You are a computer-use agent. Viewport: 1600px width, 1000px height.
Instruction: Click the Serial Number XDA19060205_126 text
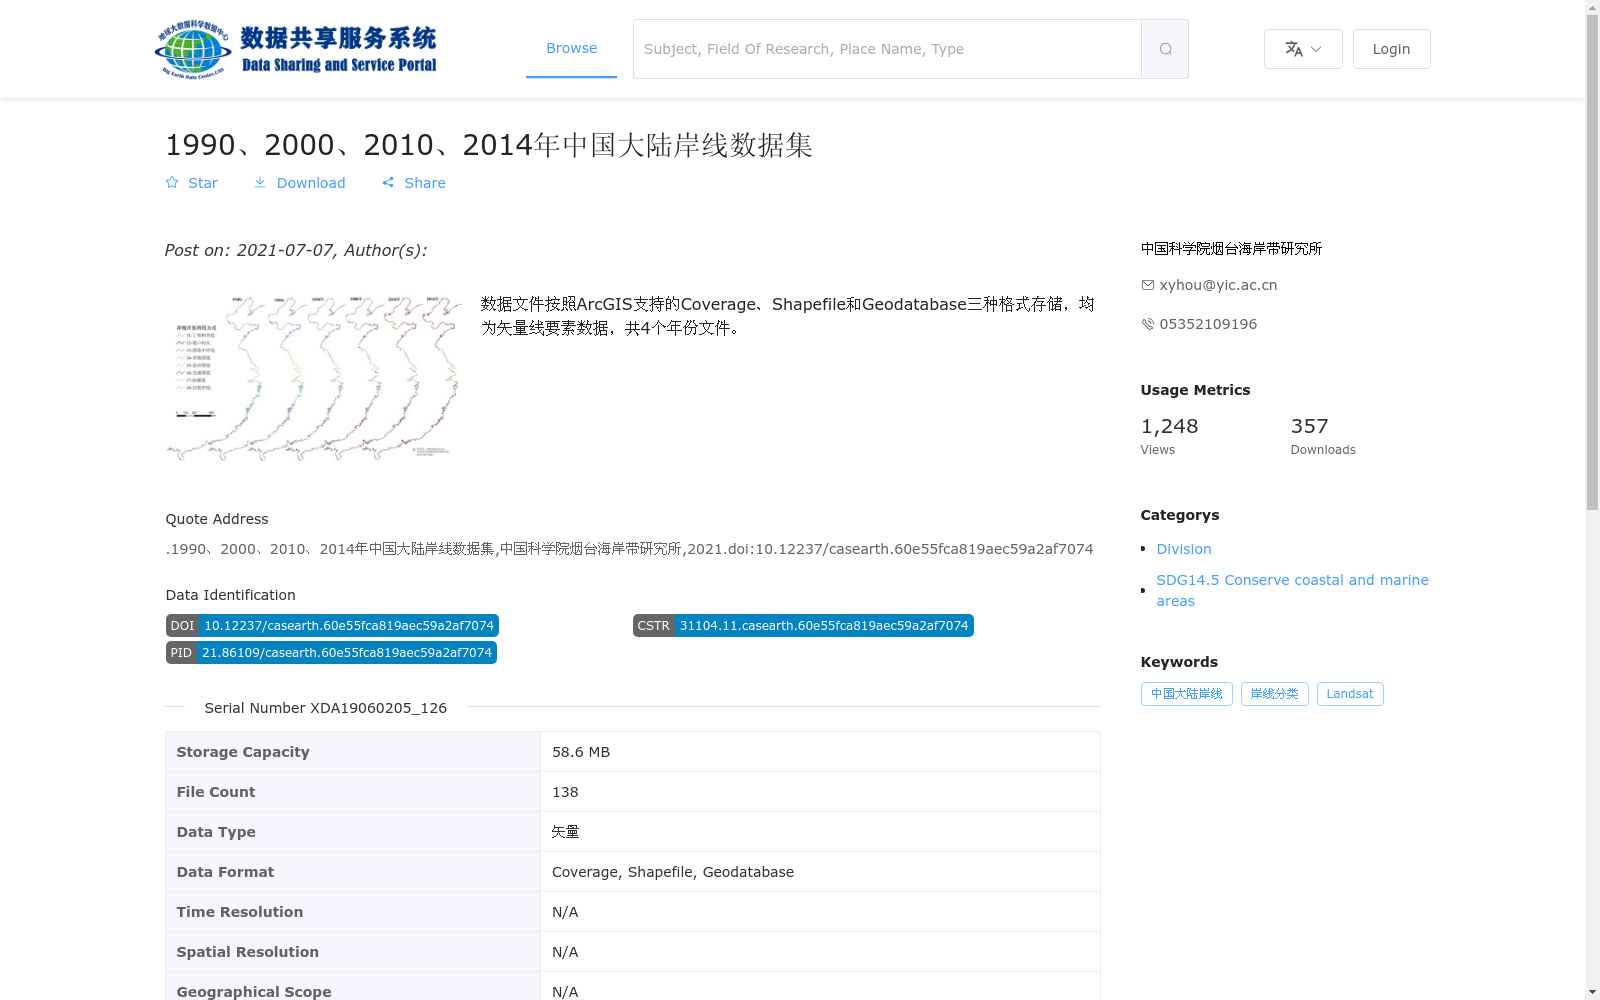[326, 708]
